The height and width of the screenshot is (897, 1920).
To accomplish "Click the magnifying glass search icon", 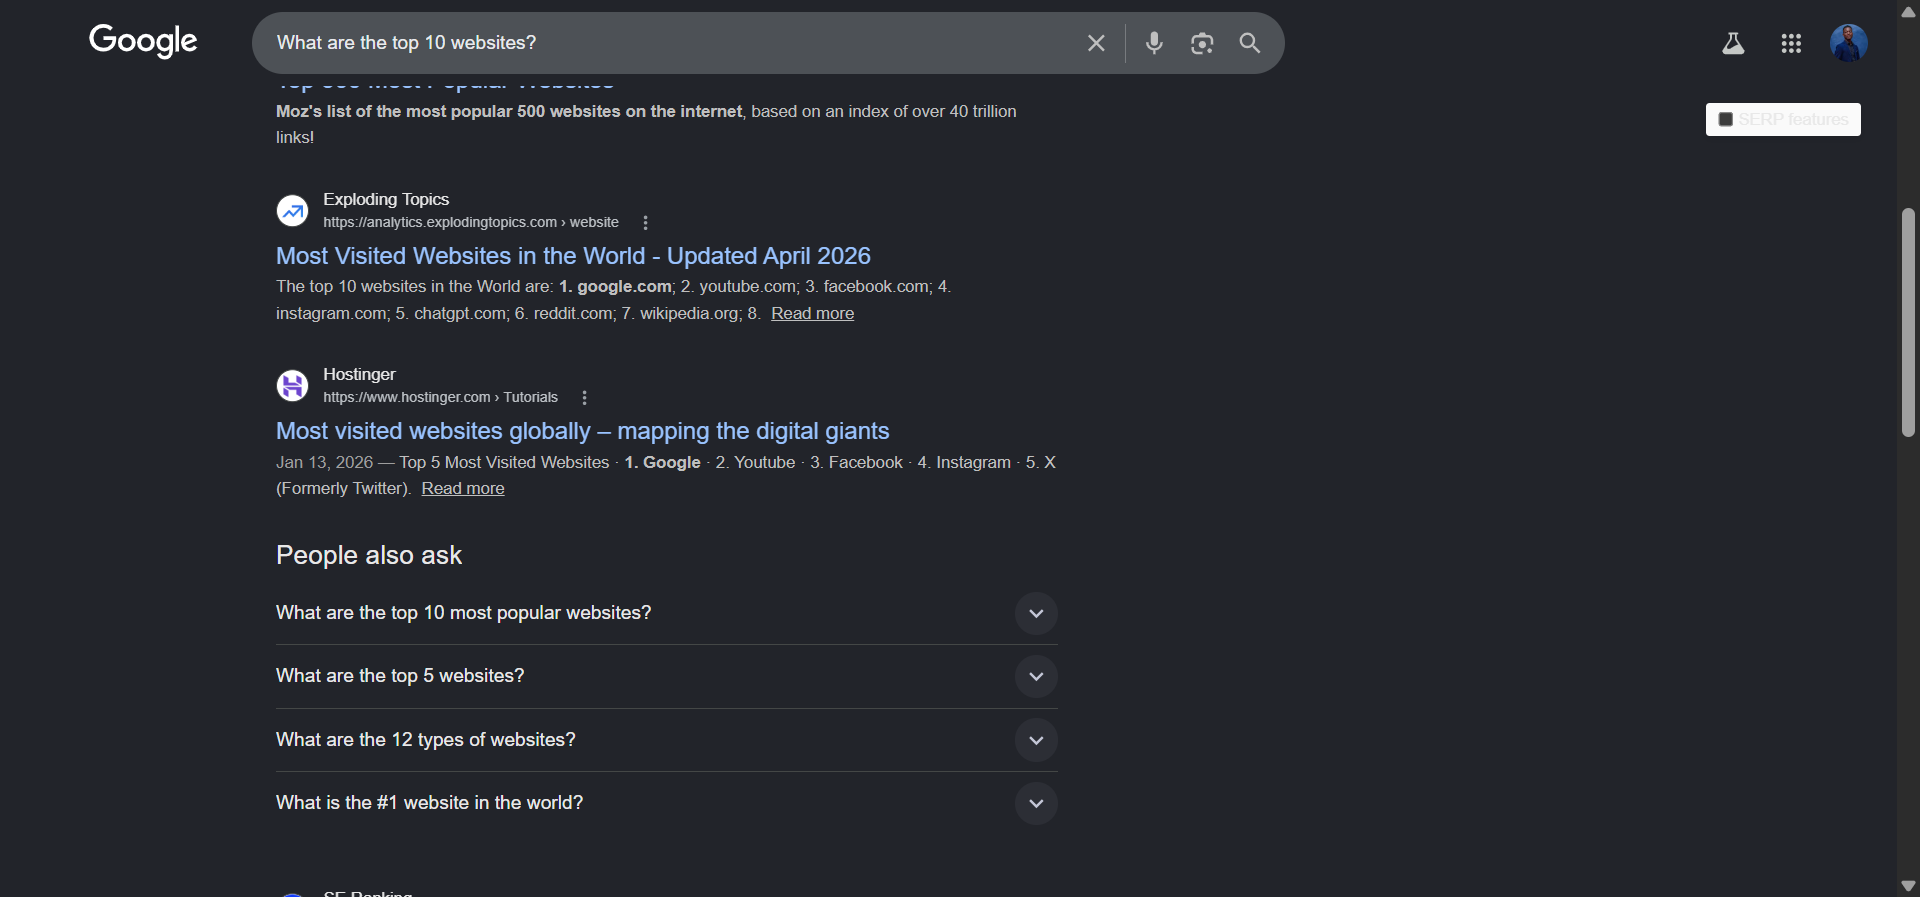I will coord(1250,43).
